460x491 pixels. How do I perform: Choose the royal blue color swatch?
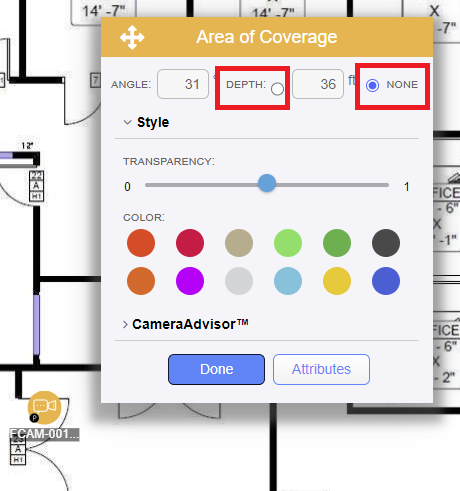386,281
